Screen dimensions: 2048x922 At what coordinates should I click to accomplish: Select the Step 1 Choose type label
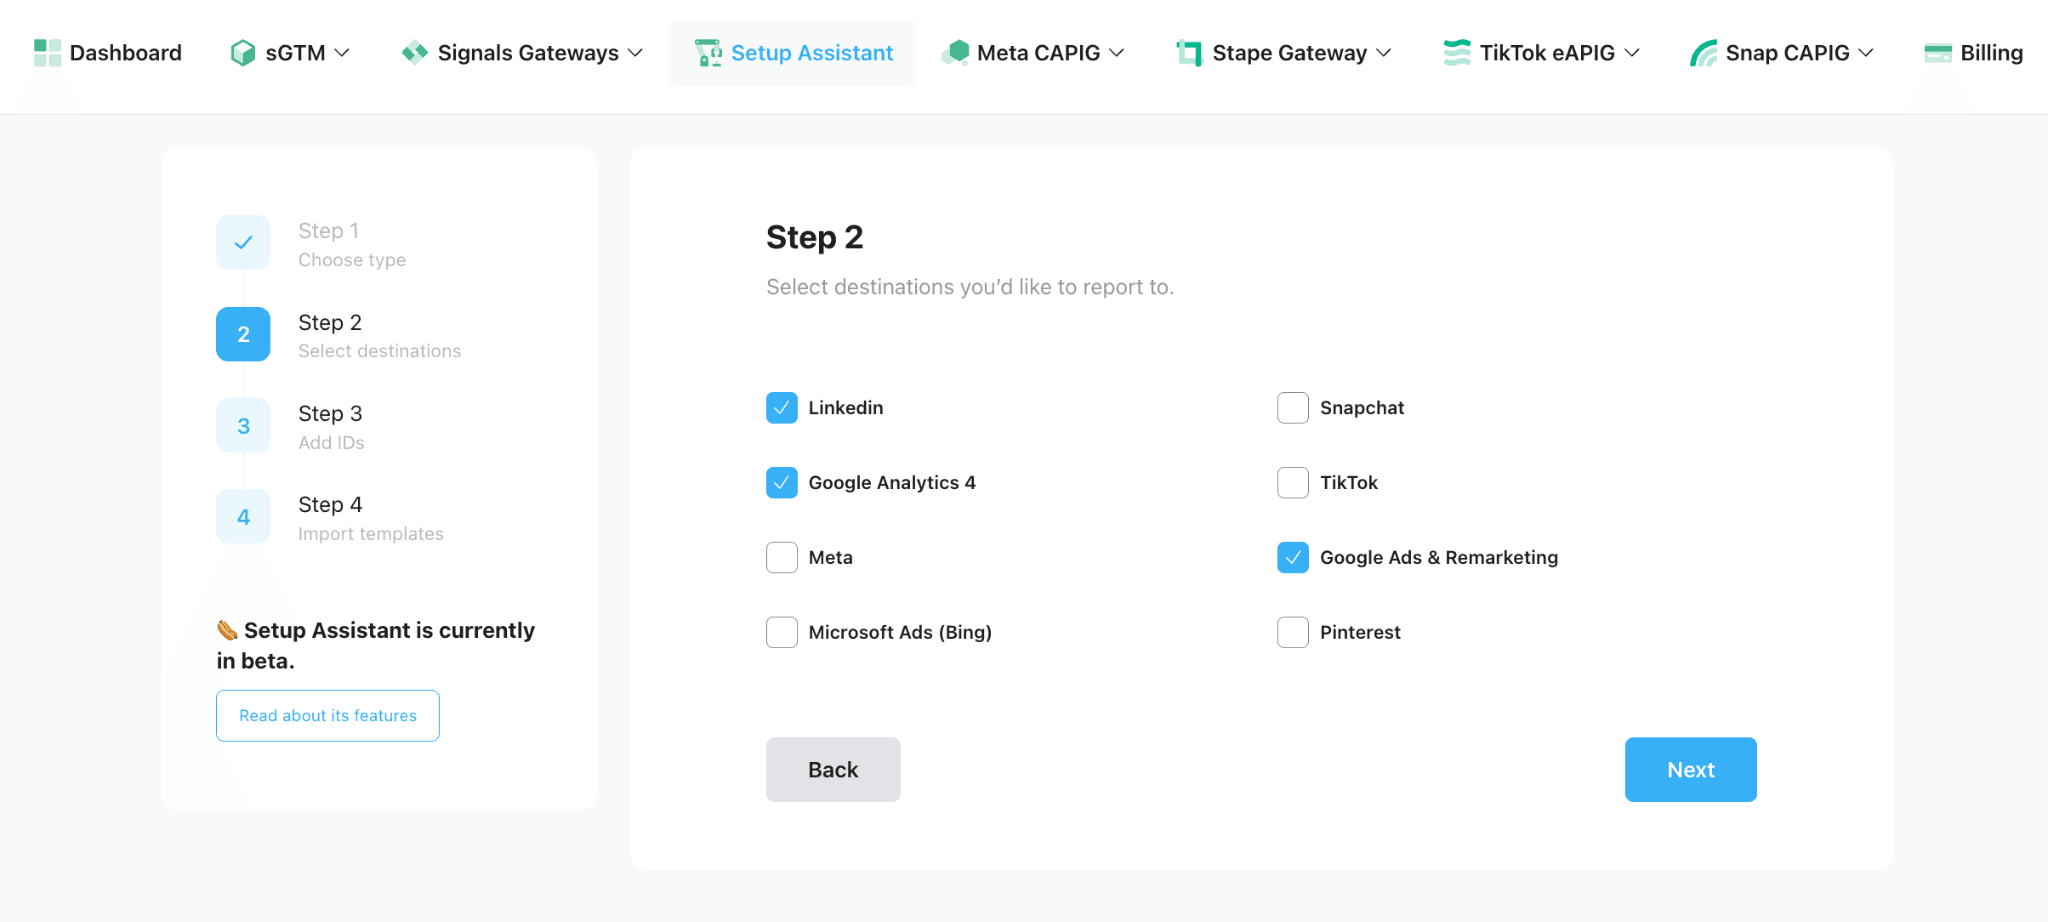click(x=352, y=245)
